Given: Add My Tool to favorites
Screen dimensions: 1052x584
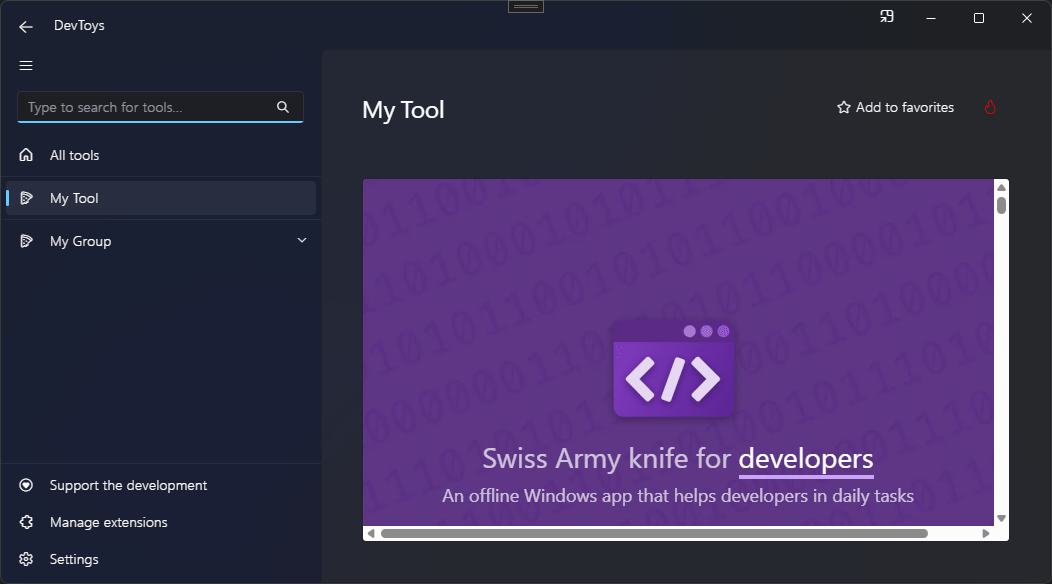Looking at the screenshot, I should pyautogui.click(x=895, y=107).
